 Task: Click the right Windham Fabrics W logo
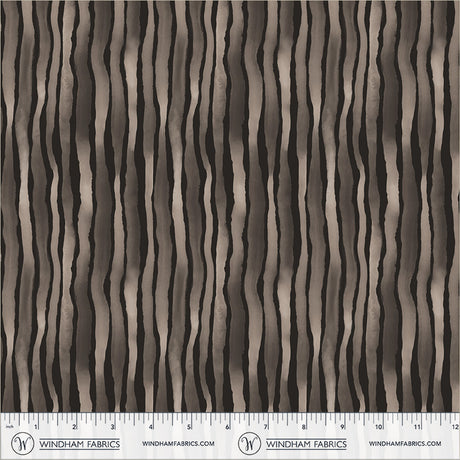click(249, 444)
